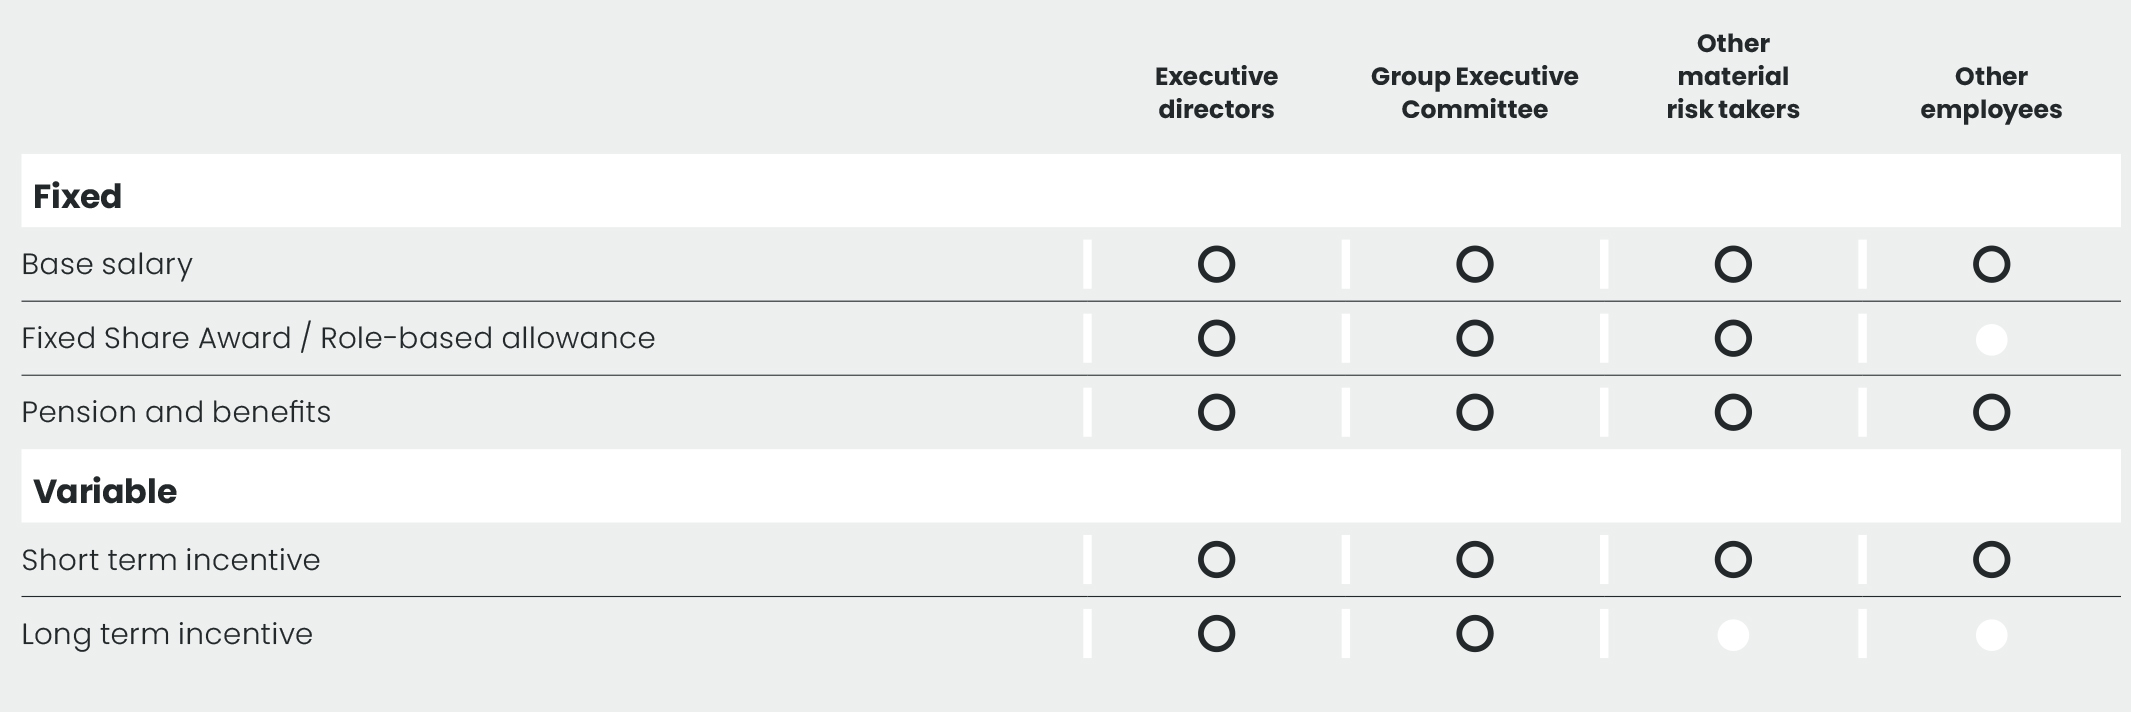Image resolution: width=2131 pixels, height=712 pixels.
Task: Click the Executive directors column header
Action: click(1216, 93)
